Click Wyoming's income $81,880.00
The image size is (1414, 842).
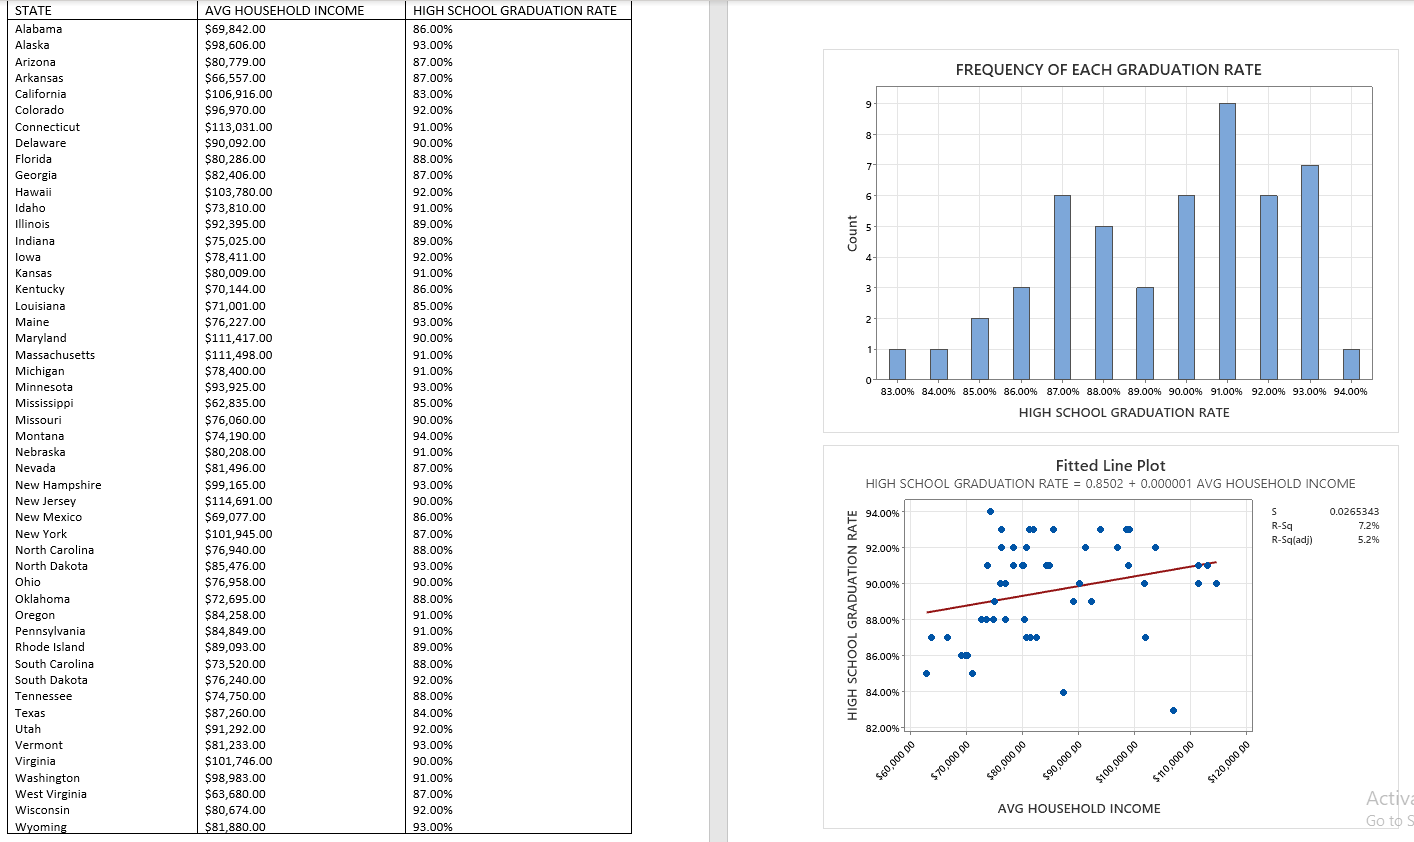[x=236, y=827]
